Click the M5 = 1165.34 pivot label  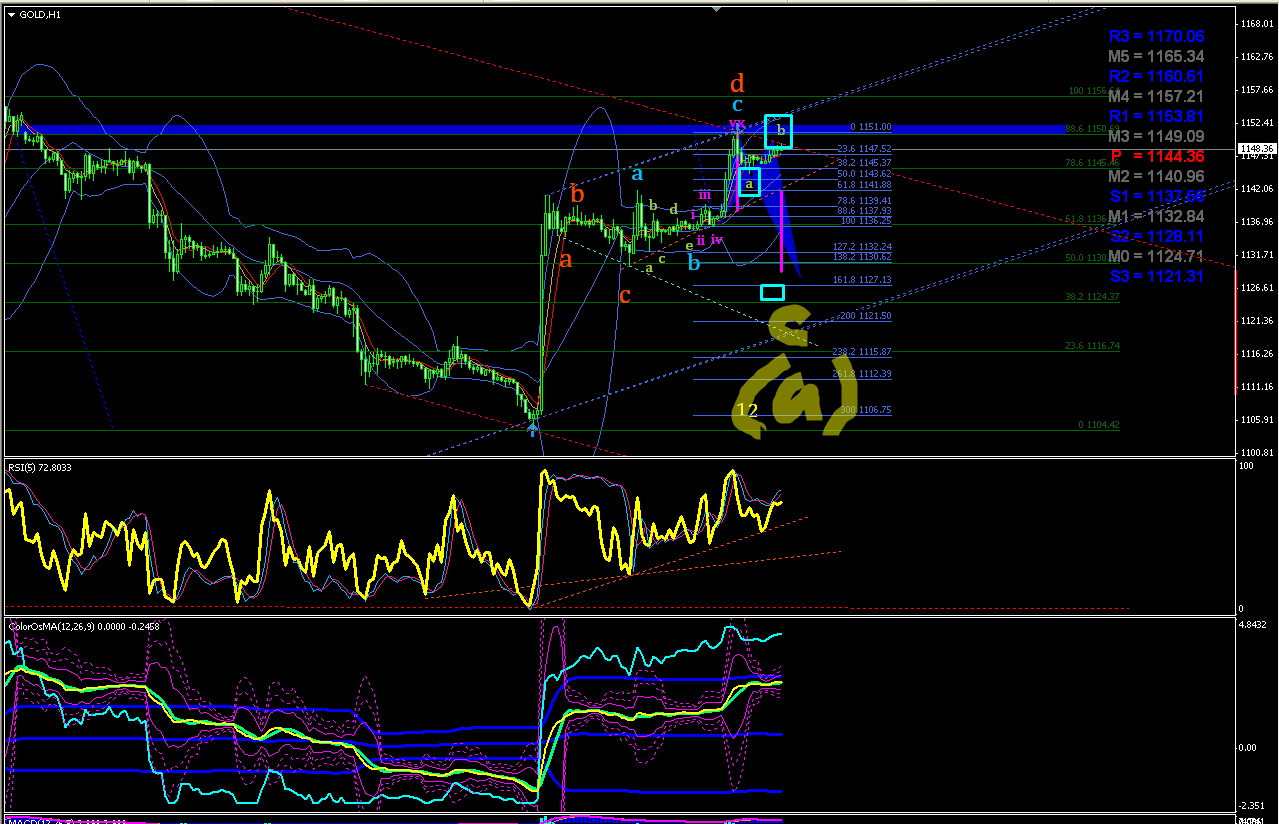pos(1156,56)
